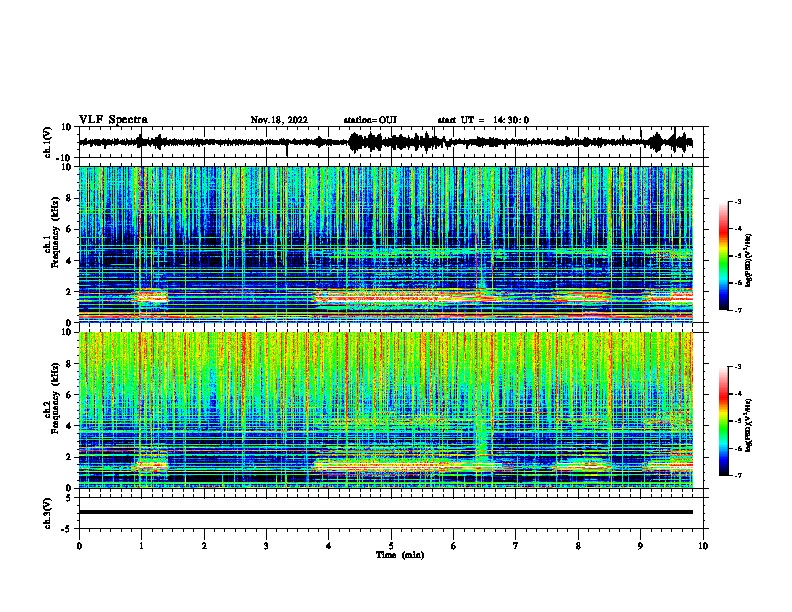Screen dimensions: 792x612
Task: Click time axis tick label '5'
Action: click(391, 546)
